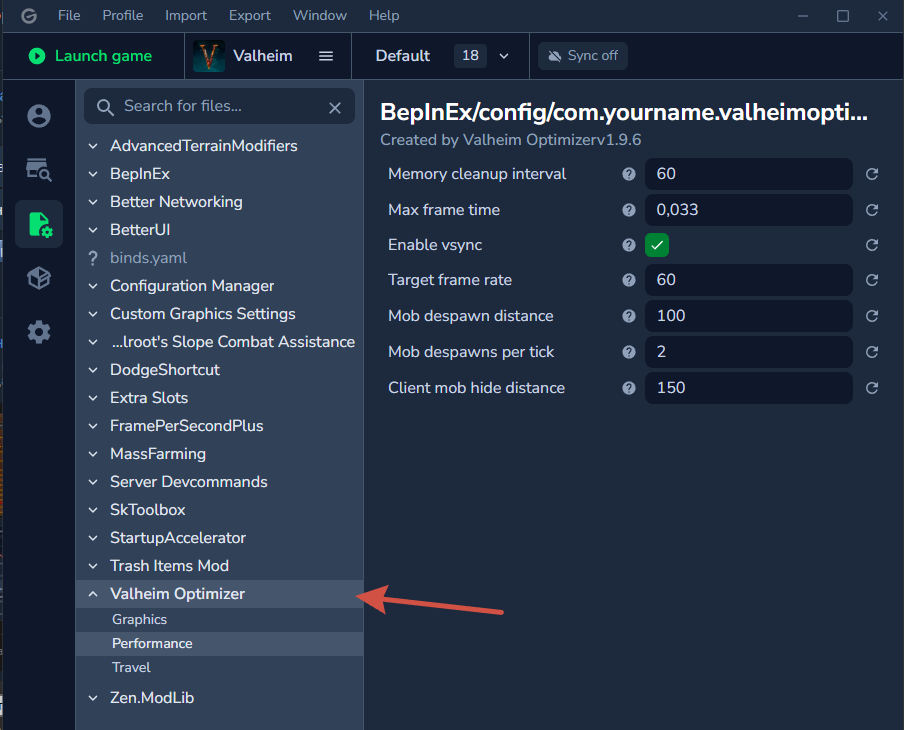Open the Window menu
This screenshot has width=904, height=730.
click(x=320, y=16)
